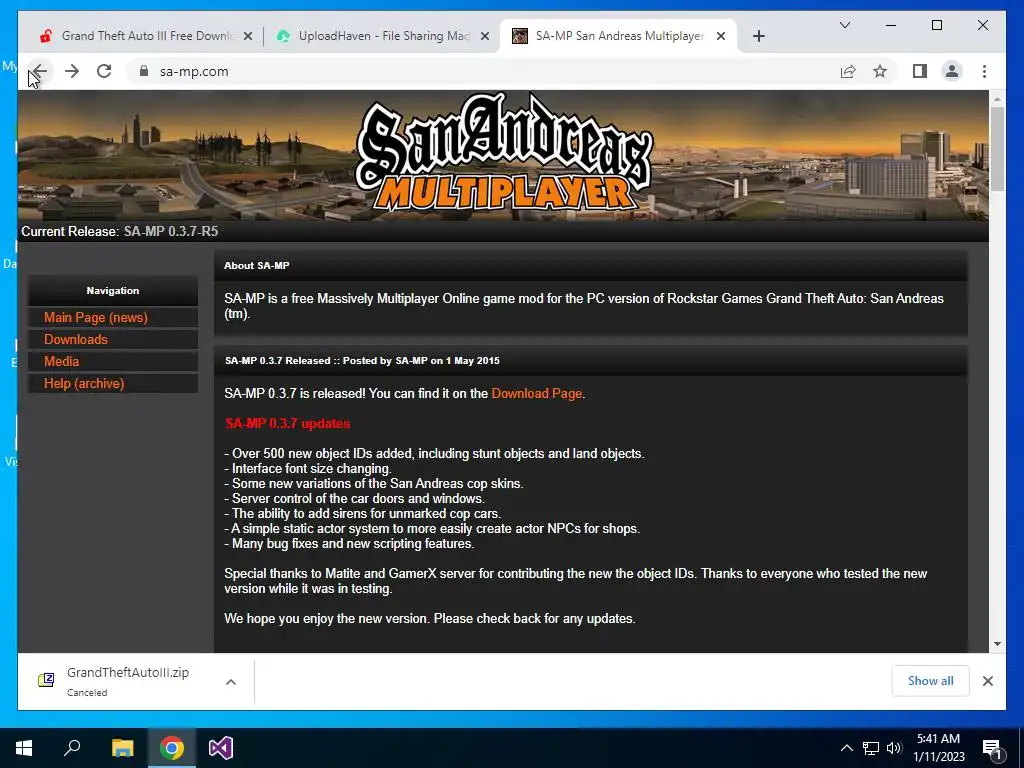Click the page scrollbar down arrow
Screen dimensions: 1024x768
pos(997,644)
